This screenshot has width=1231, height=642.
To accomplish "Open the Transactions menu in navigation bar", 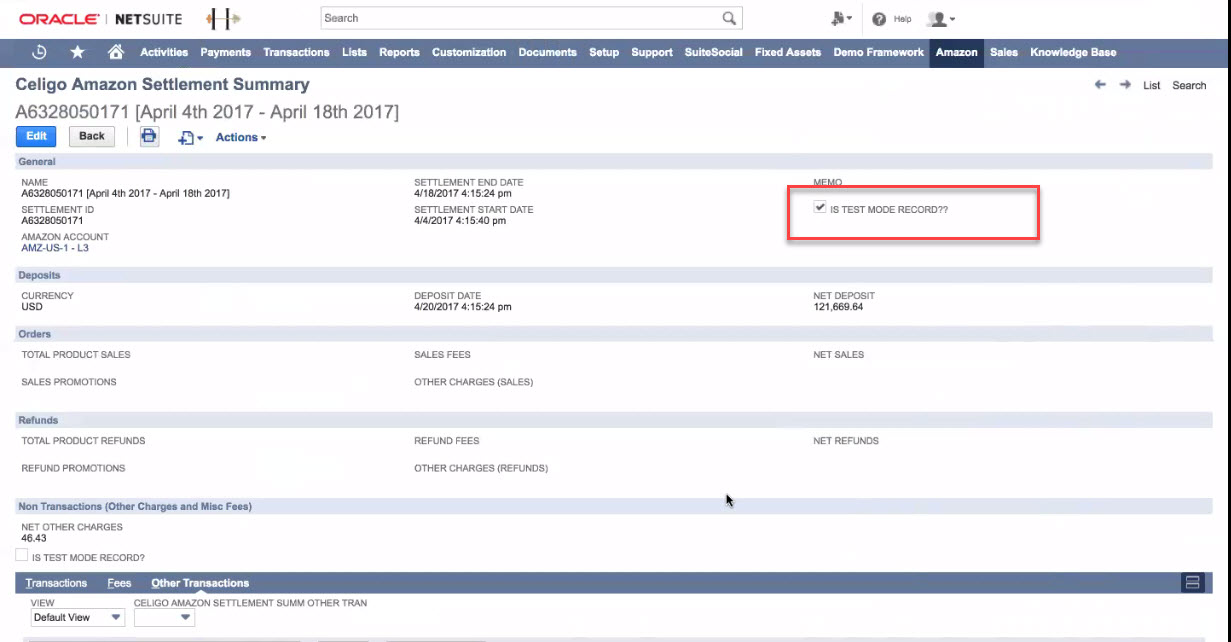I will click(x=296, y=52).
